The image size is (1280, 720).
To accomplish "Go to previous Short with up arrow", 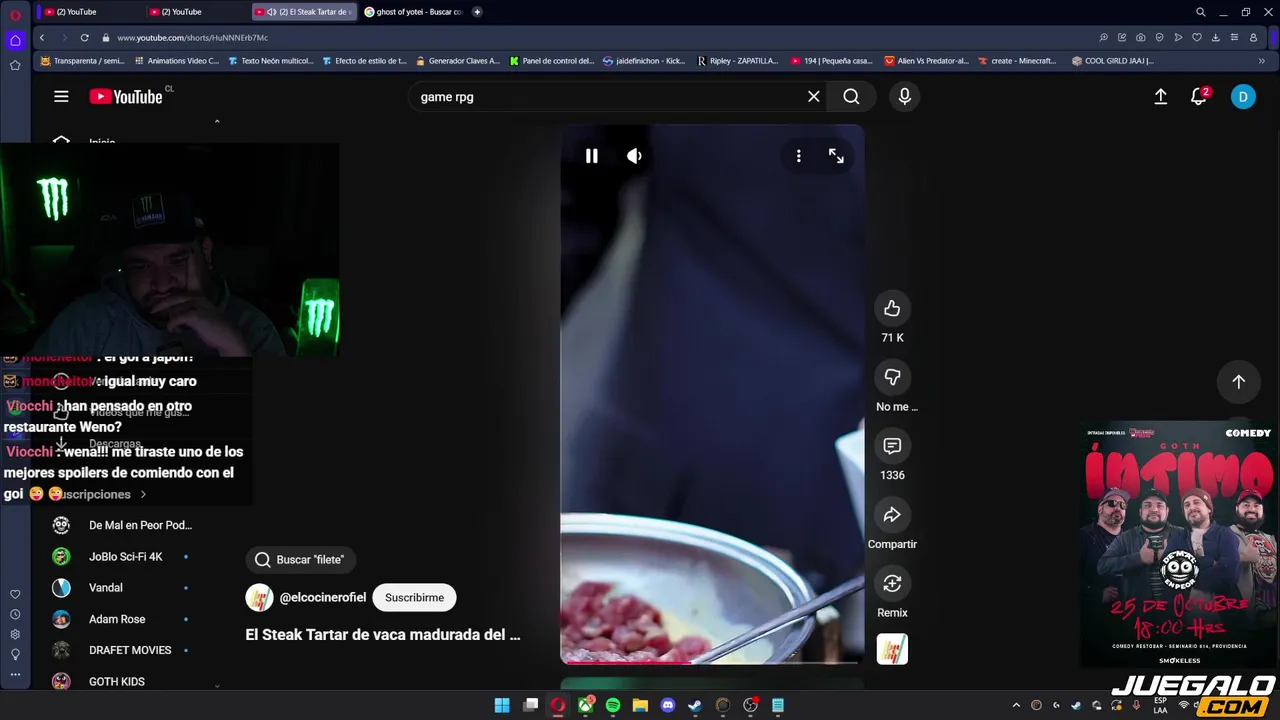I will 1238,381.
